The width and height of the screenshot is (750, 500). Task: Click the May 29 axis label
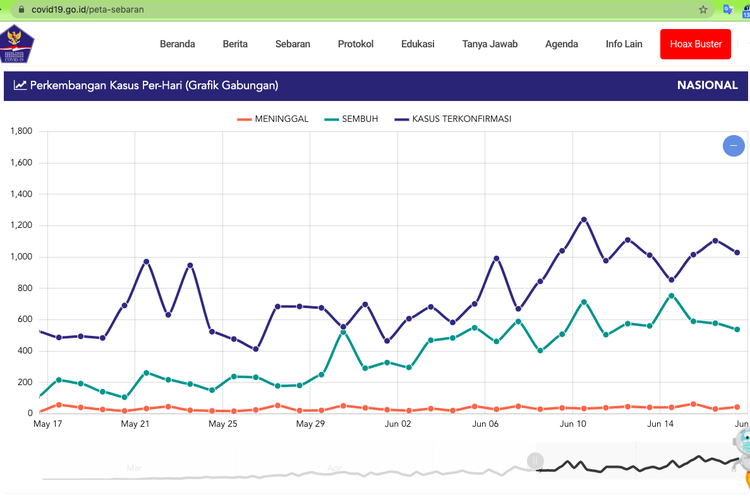(x=310, y=424)
